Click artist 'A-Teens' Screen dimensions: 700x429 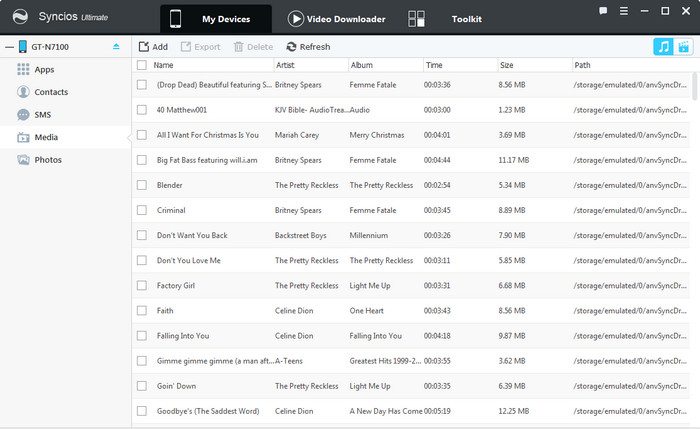[289, 361]
